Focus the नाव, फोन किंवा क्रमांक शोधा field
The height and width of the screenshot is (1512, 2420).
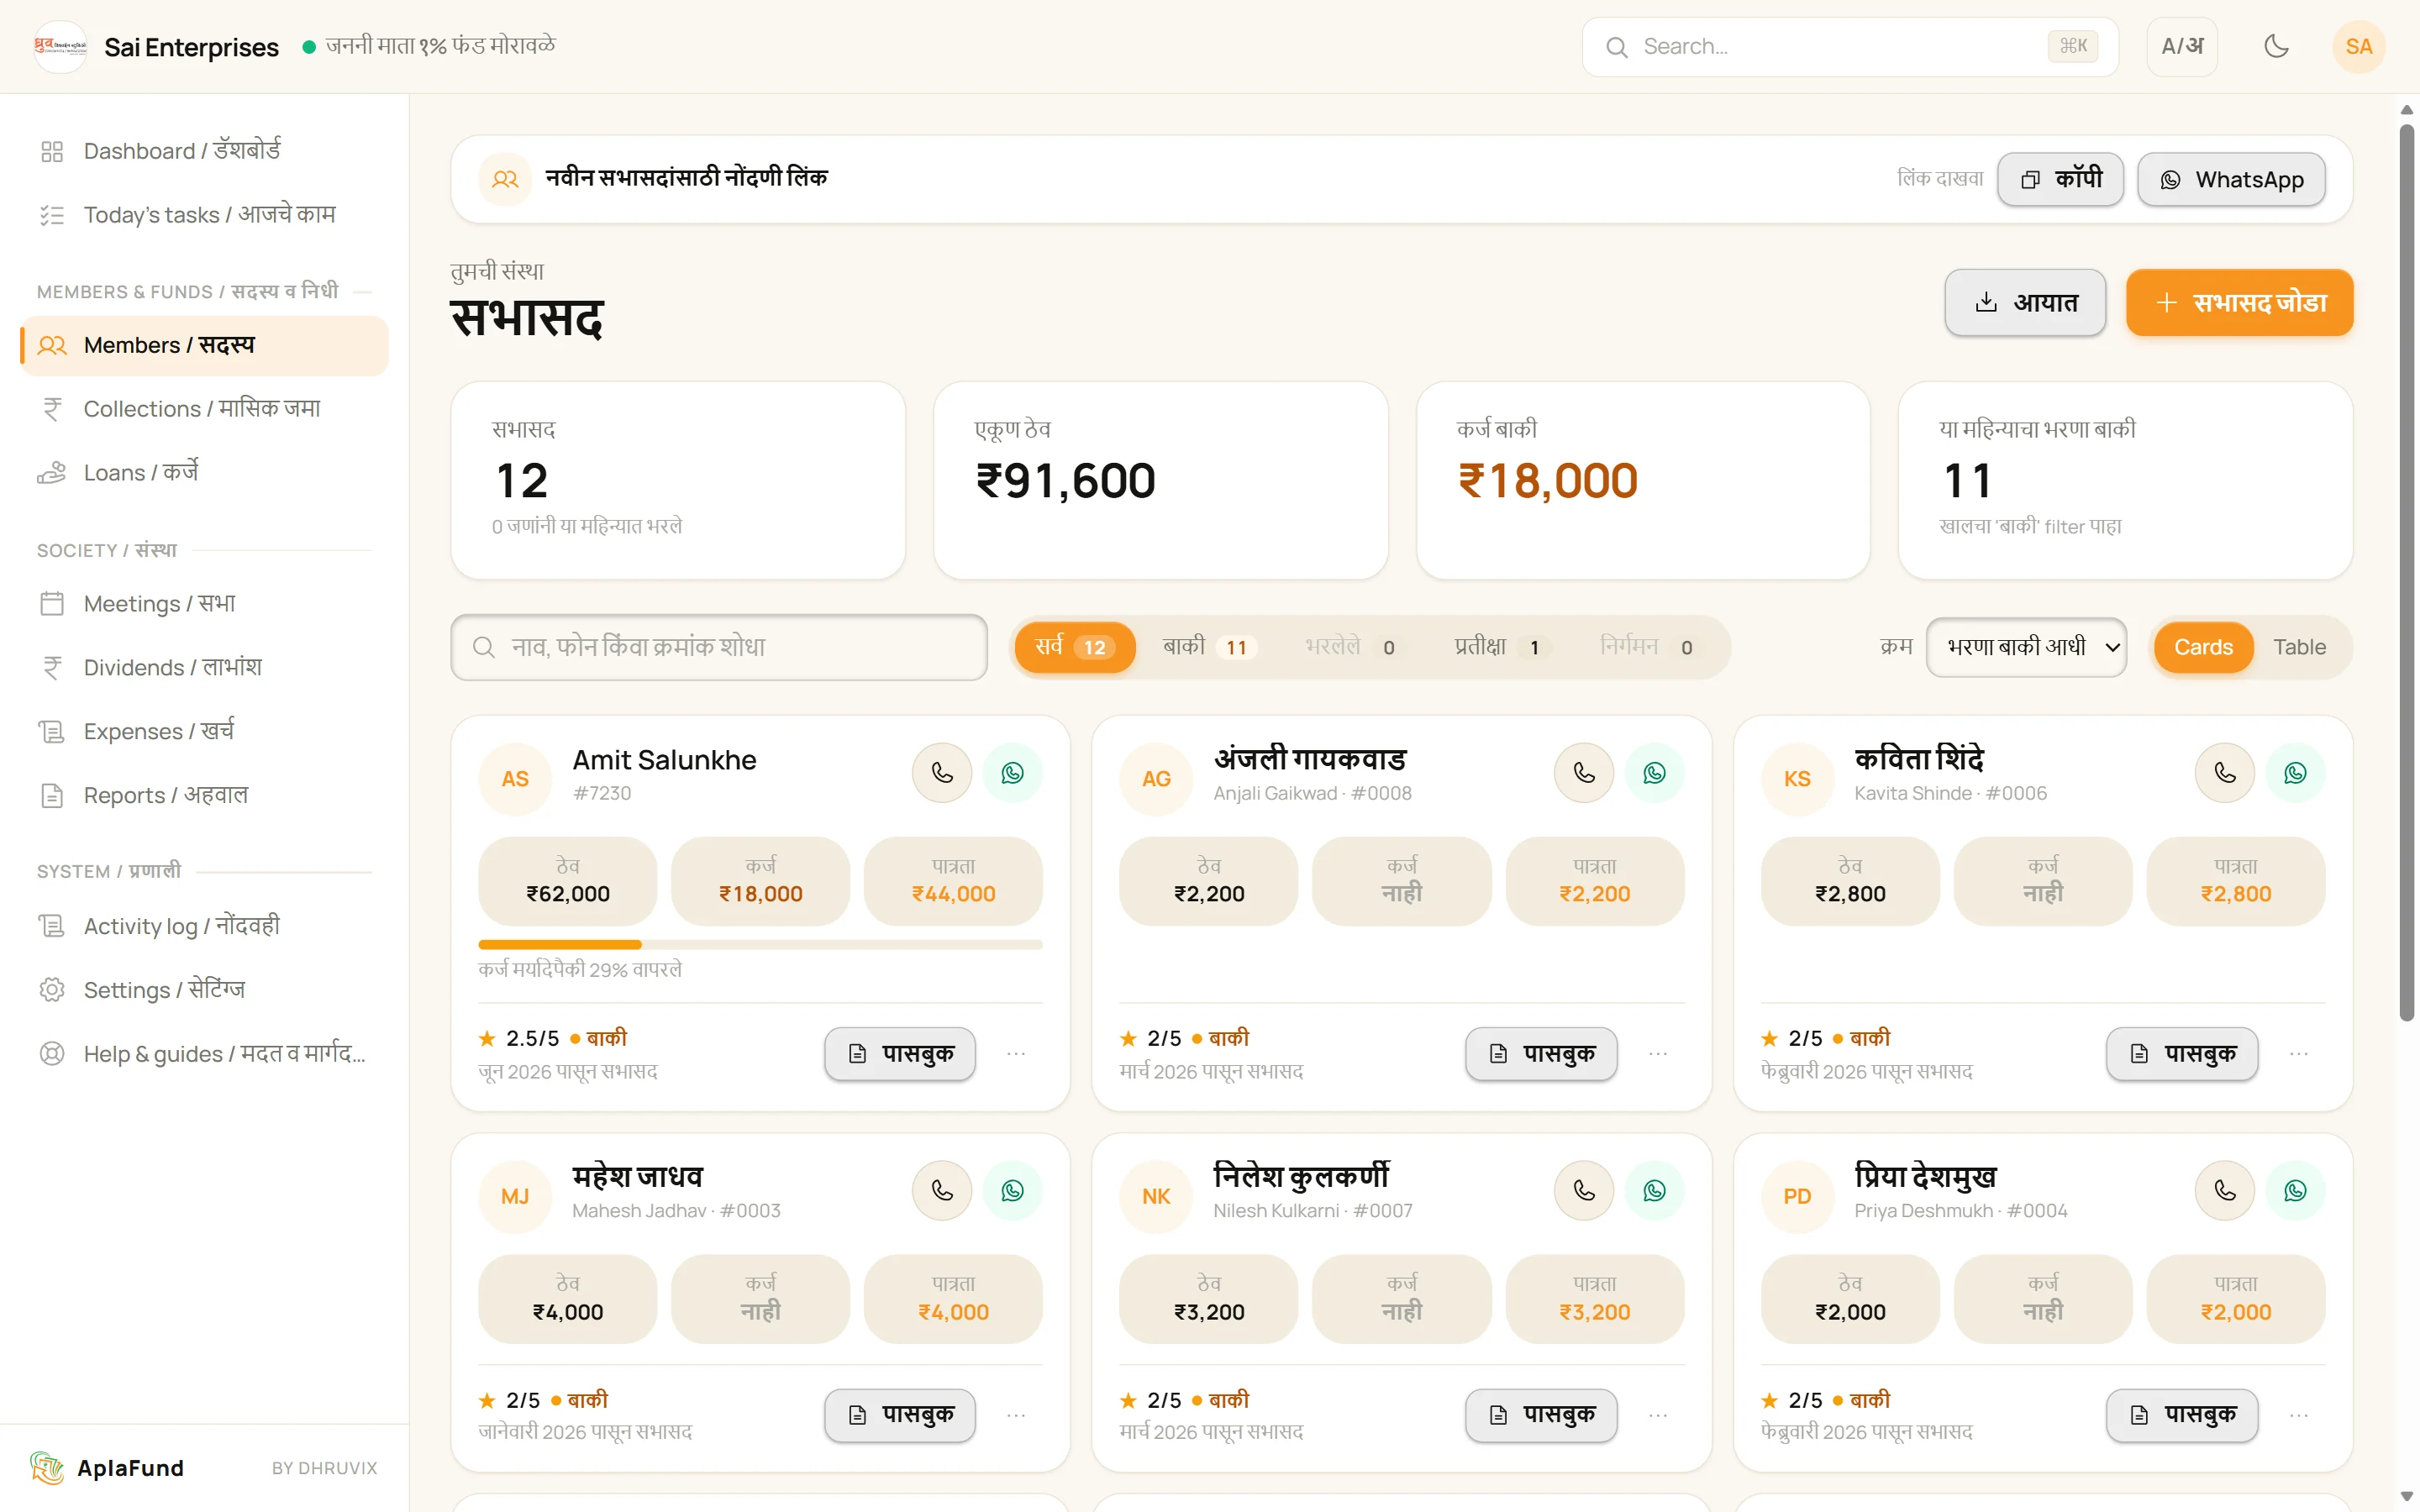click(x=719, y=647)
